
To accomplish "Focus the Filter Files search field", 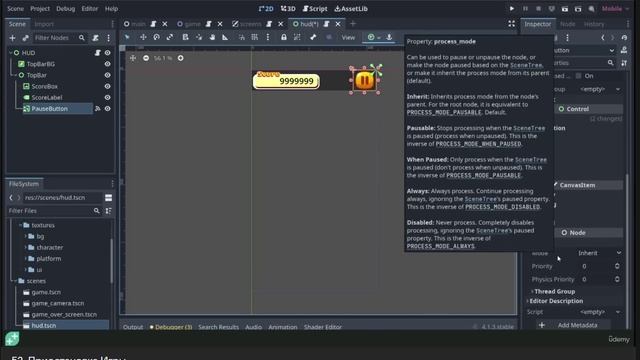I will pyautogui.click(x=54, y=211).
